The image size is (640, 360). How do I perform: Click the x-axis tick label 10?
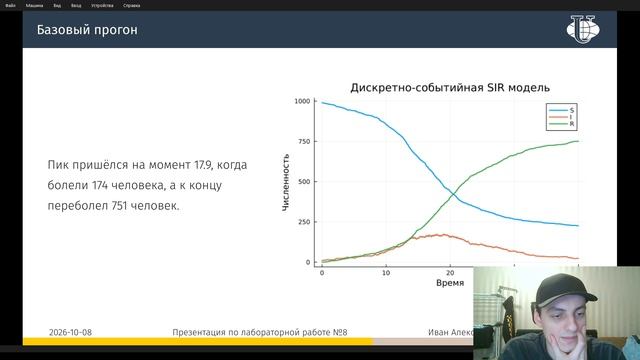click(x=386, y=273)
